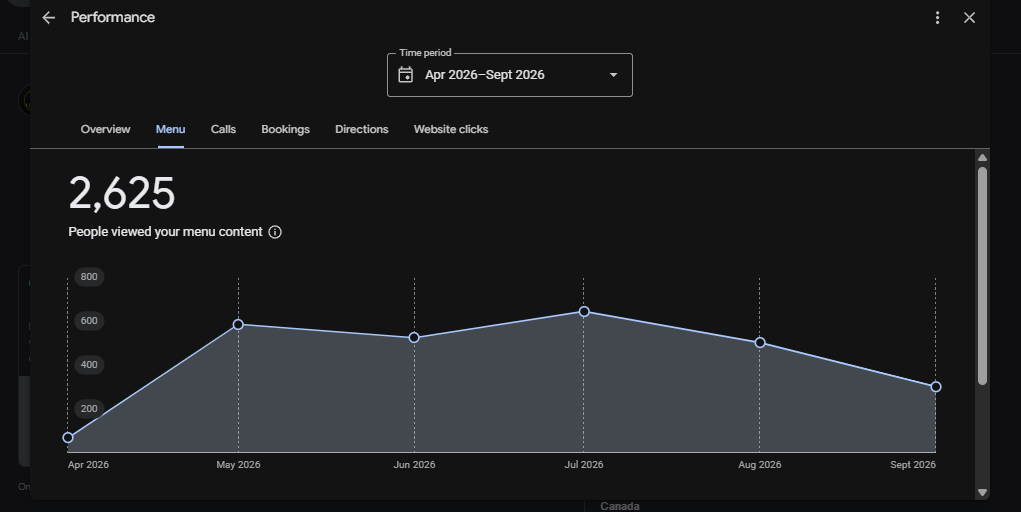Viewport: 1021px width, 512px height.
Task: Select the Jul 2026 peak data point
Action: [584, 312]
